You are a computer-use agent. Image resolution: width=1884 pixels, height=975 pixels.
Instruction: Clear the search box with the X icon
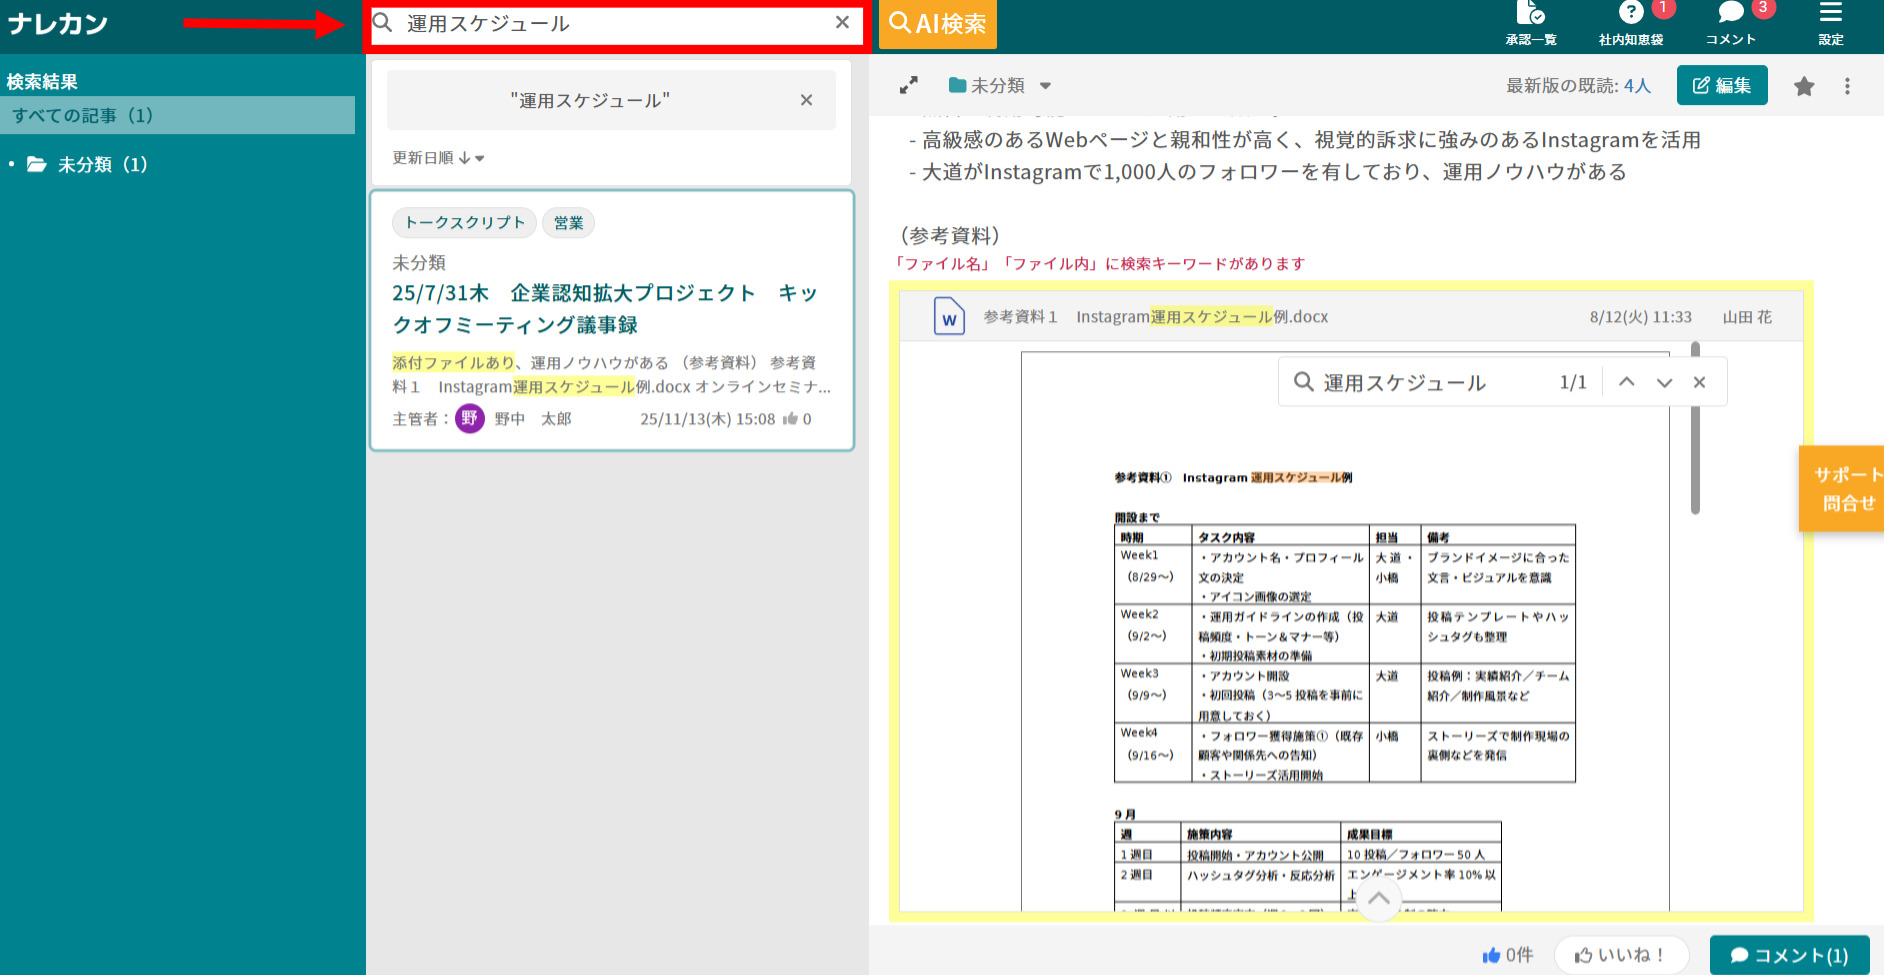[x=842, y=22]
